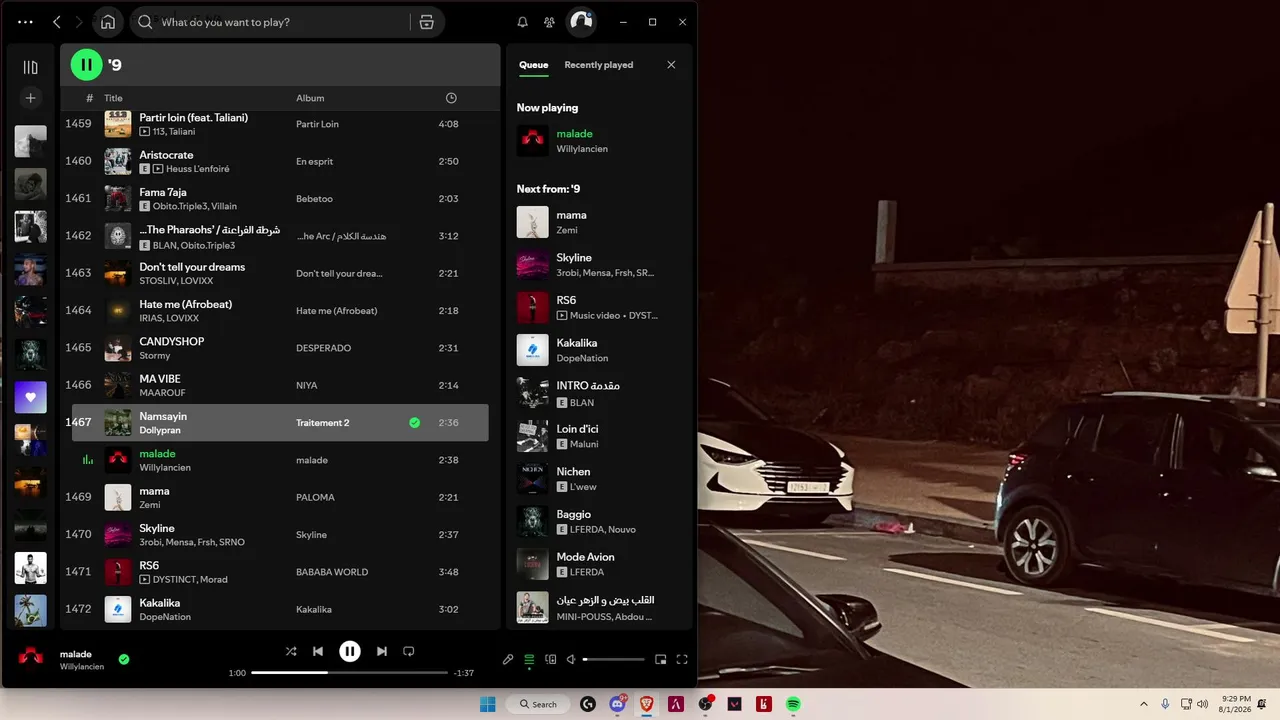Go to Spotify Home
Image resolution: width=1280 pixels, height=720 pixels.
pyautogui.click(x=108, y=22)
